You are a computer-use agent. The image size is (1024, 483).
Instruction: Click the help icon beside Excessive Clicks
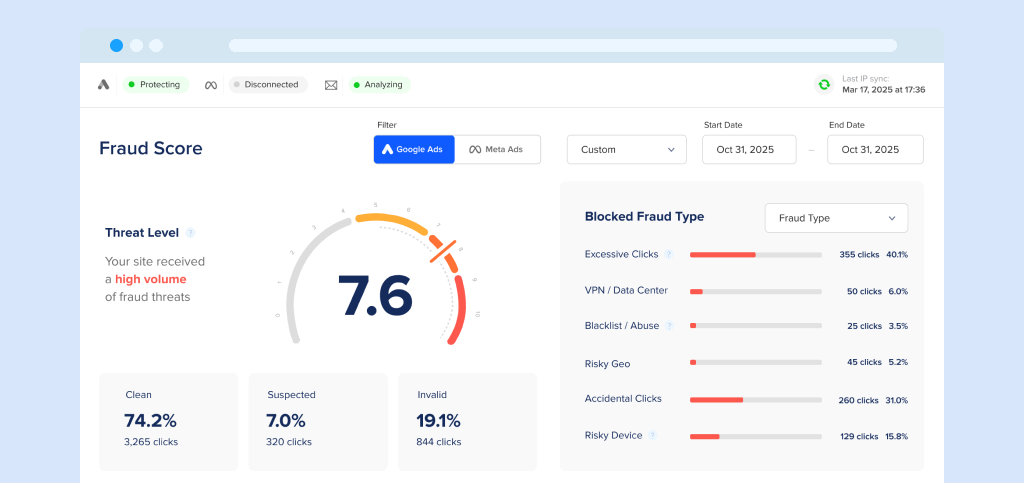click(669, 254)
